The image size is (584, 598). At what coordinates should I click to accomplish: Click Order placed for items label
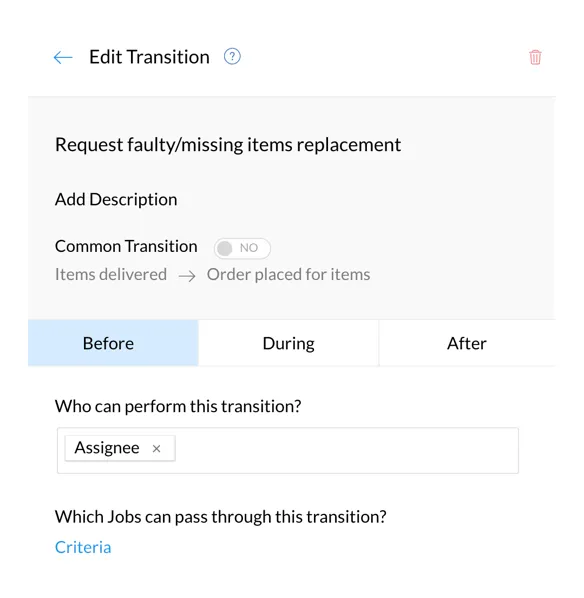pos(288,274)
